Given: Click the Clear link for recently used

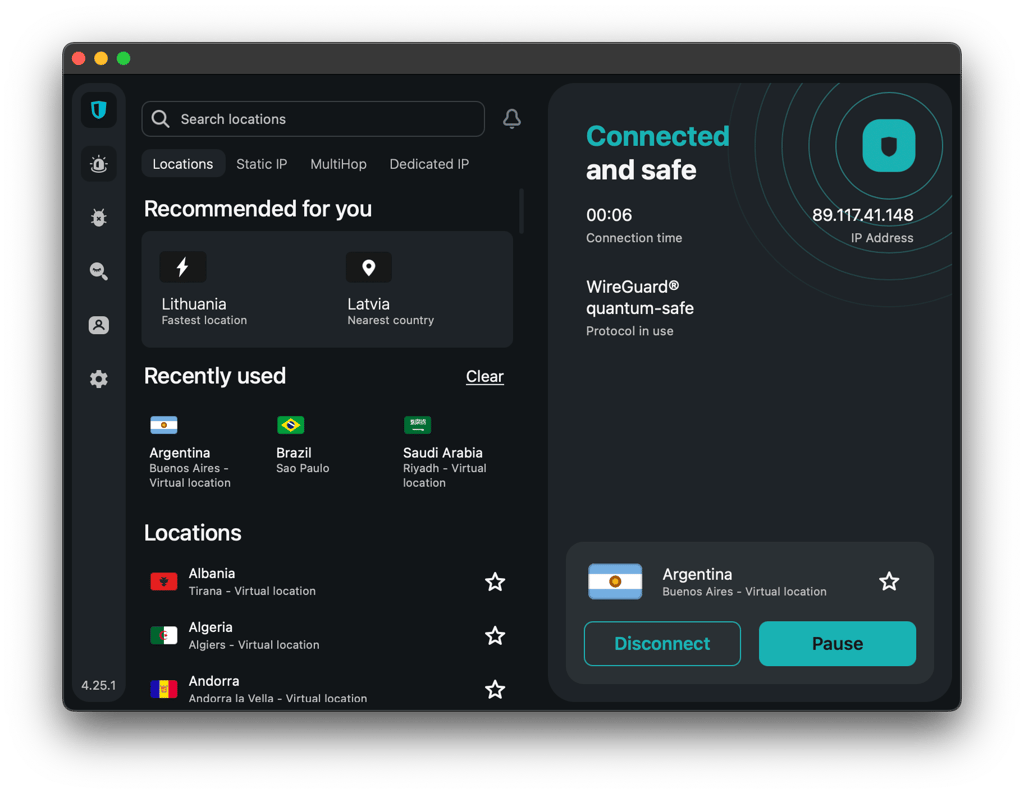Looking at the screenshot, I should click(485, 377).
